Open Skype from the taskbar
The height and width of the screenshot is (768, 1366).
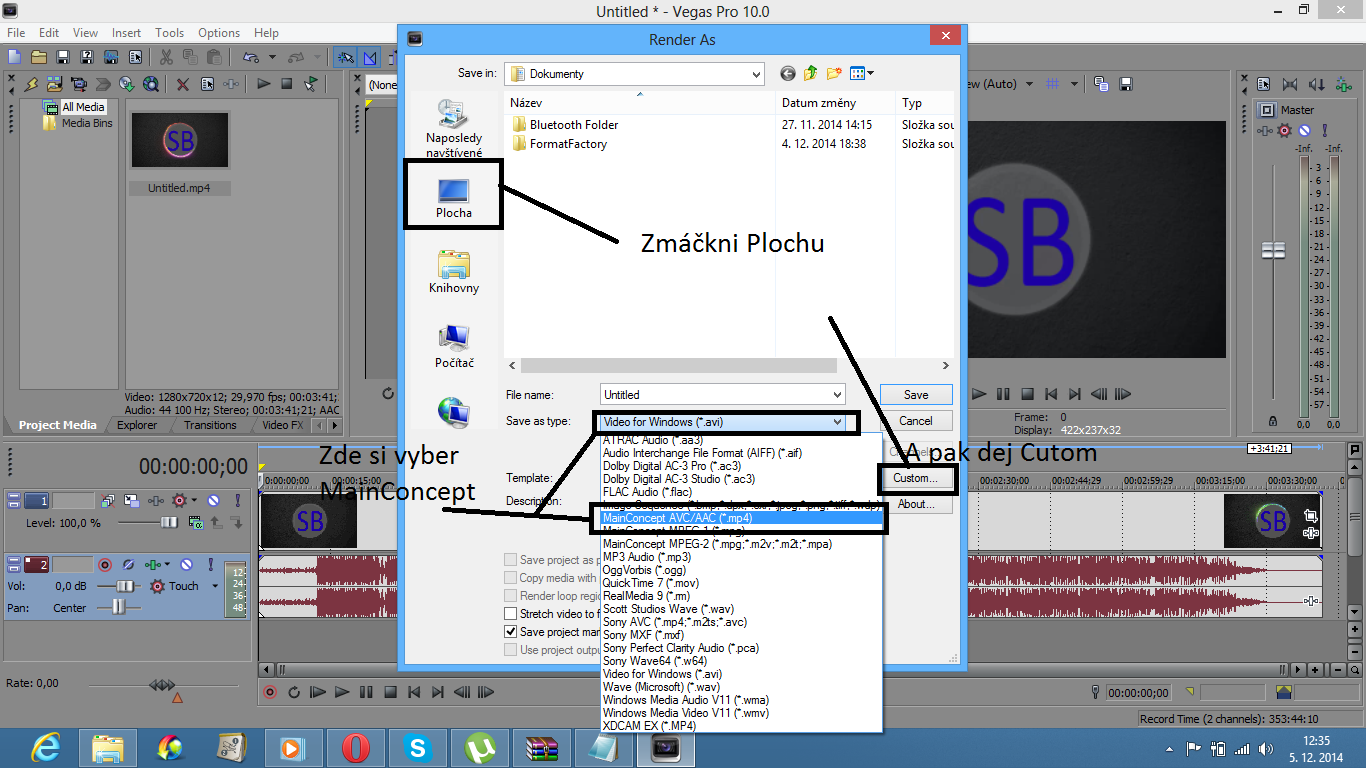[417, 747]
